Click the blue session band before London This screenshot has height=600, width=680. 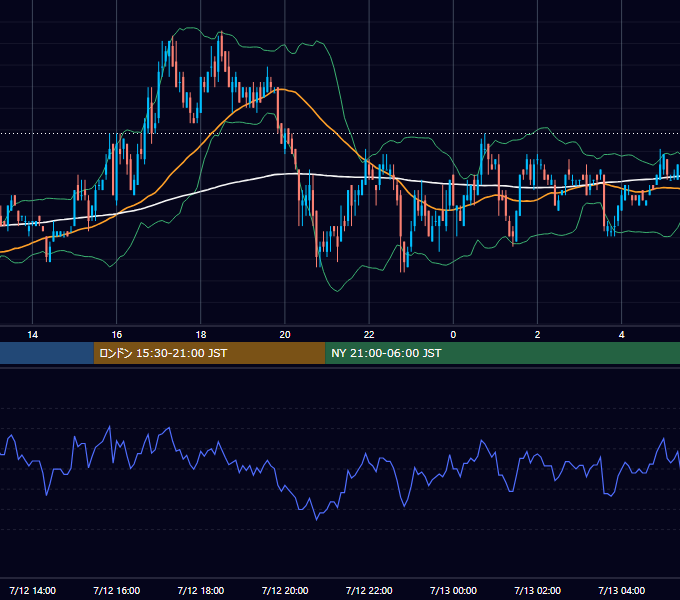click(47, 353)
